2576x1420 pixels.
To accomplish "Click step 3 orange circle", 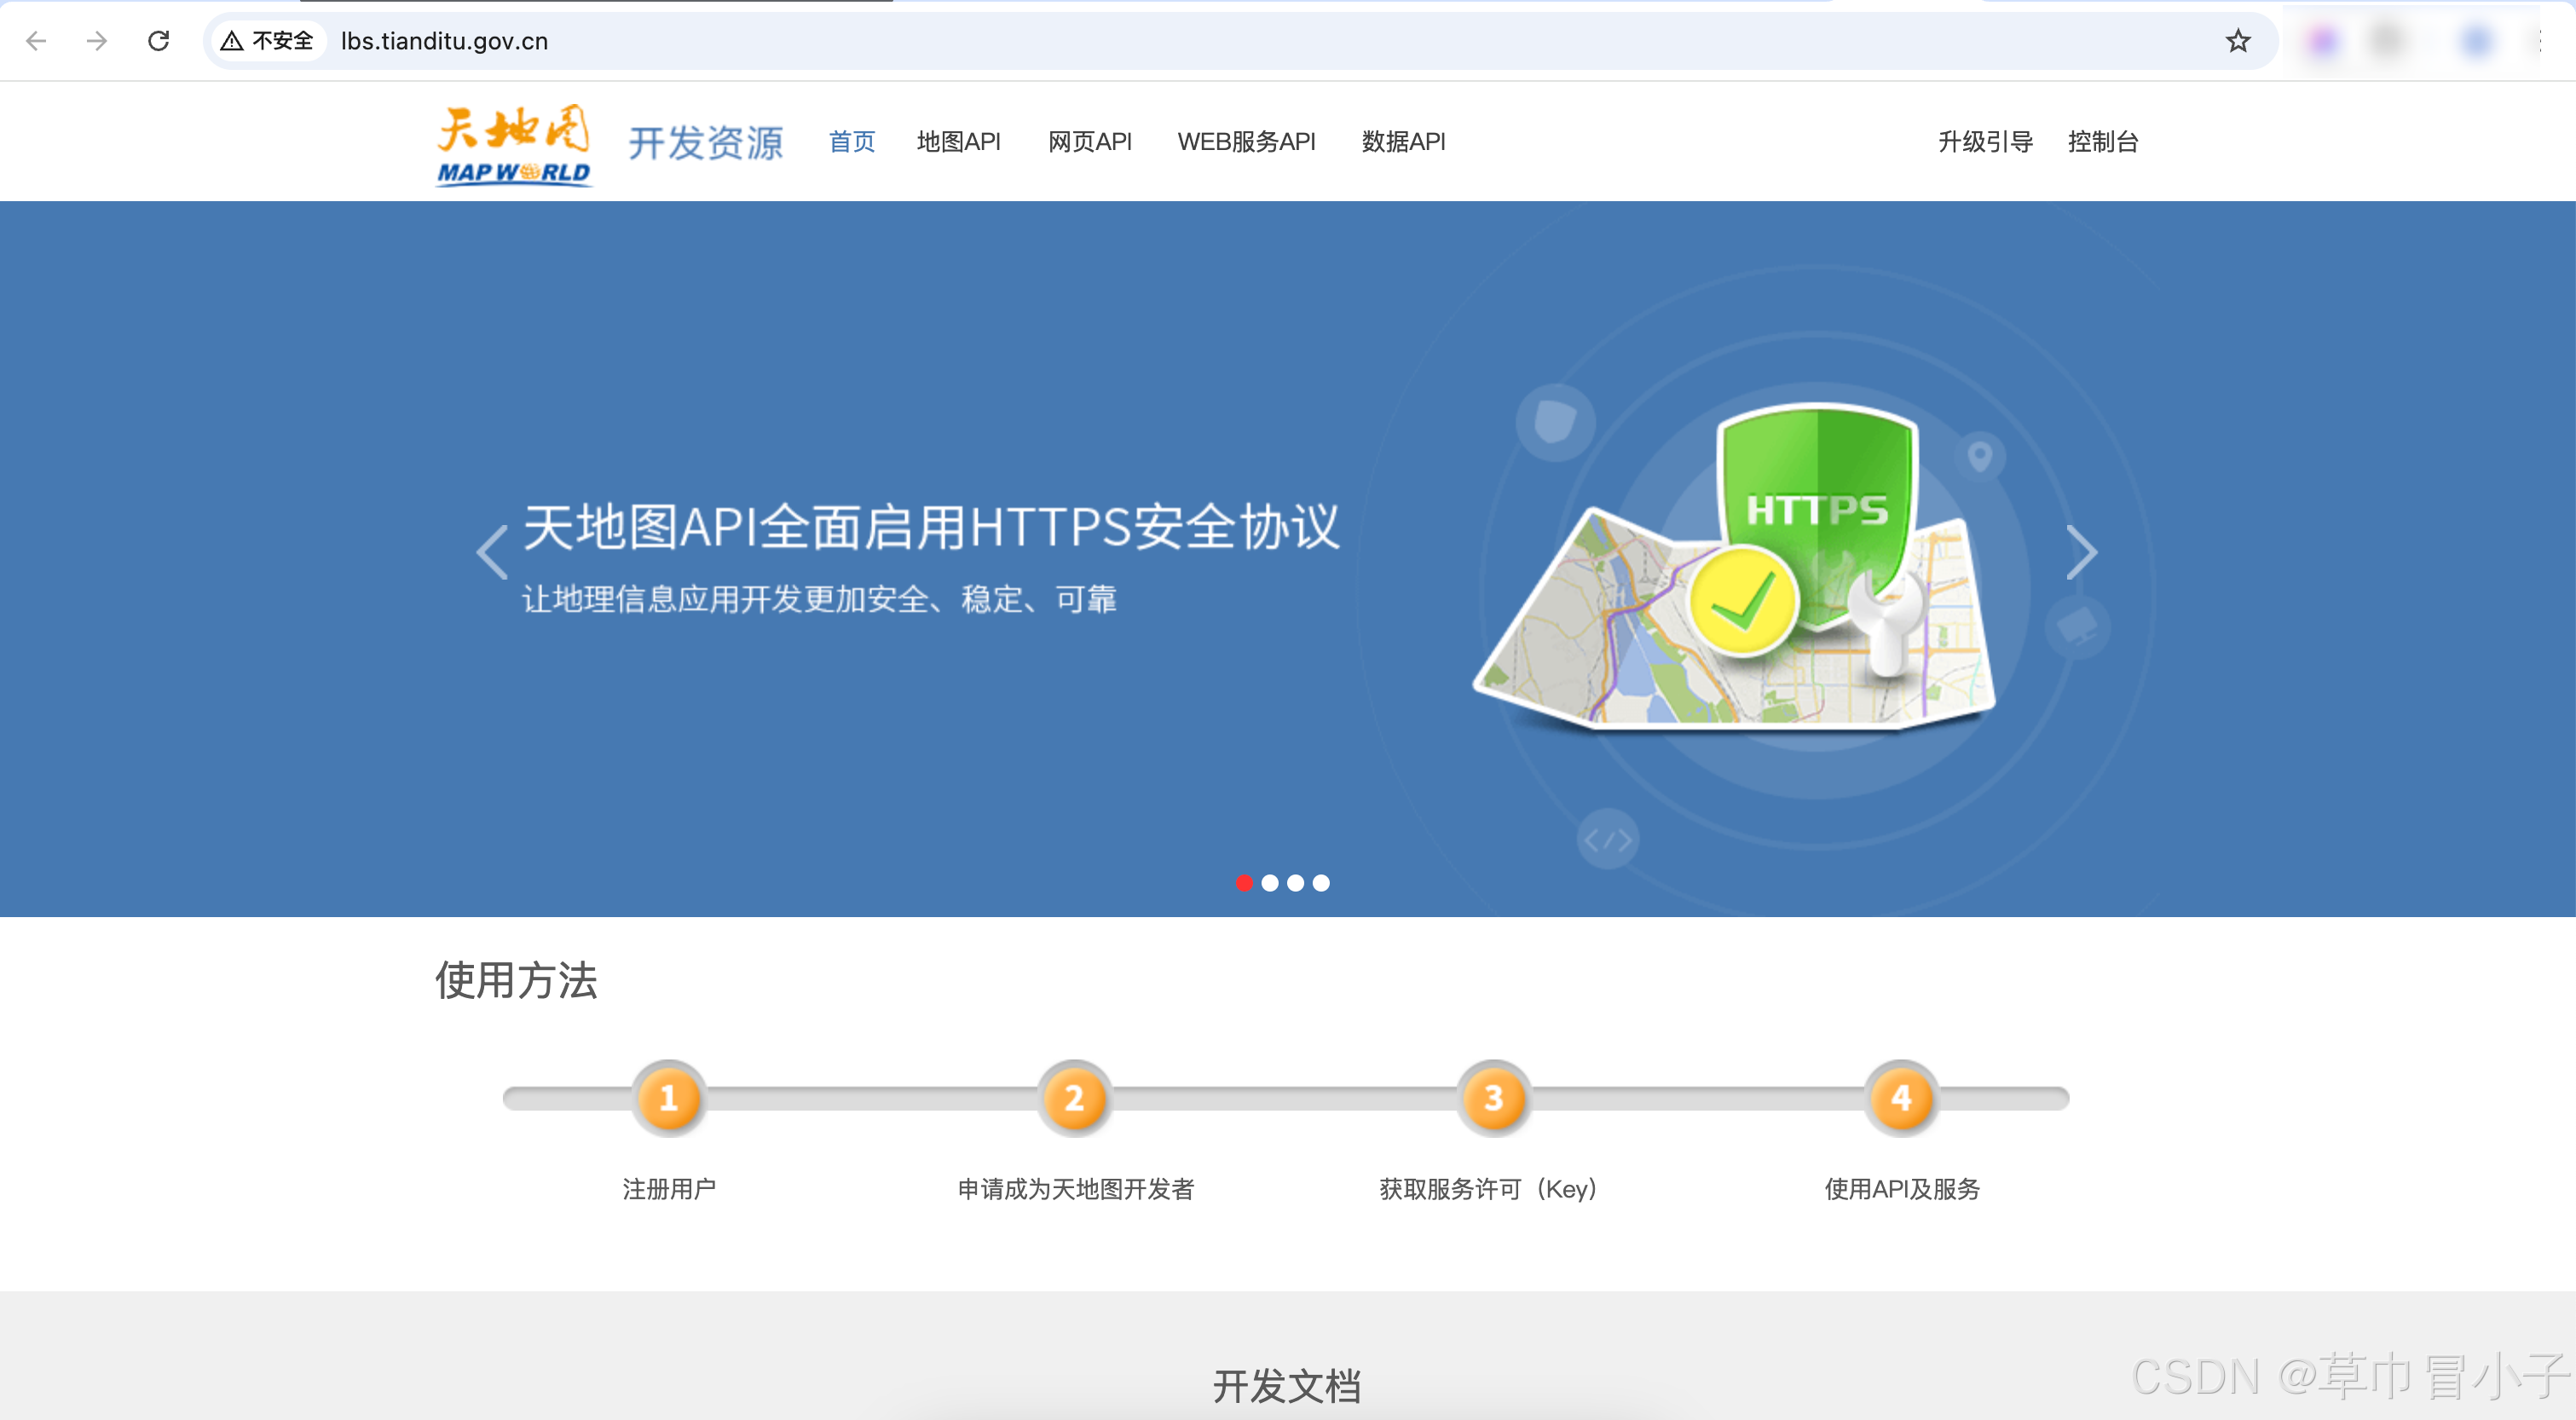I will (x=1494, y=1098).
